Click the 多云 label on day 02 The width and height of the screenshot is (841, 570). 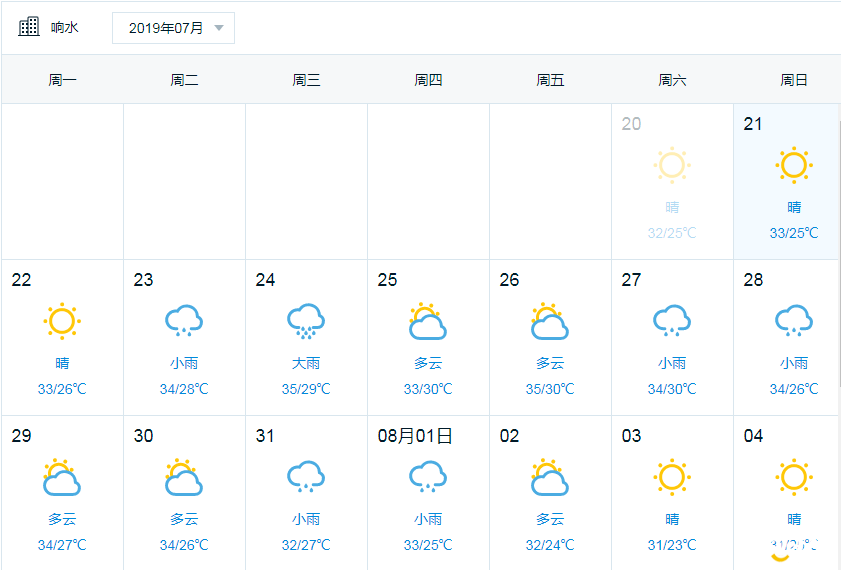pos(550,520)
